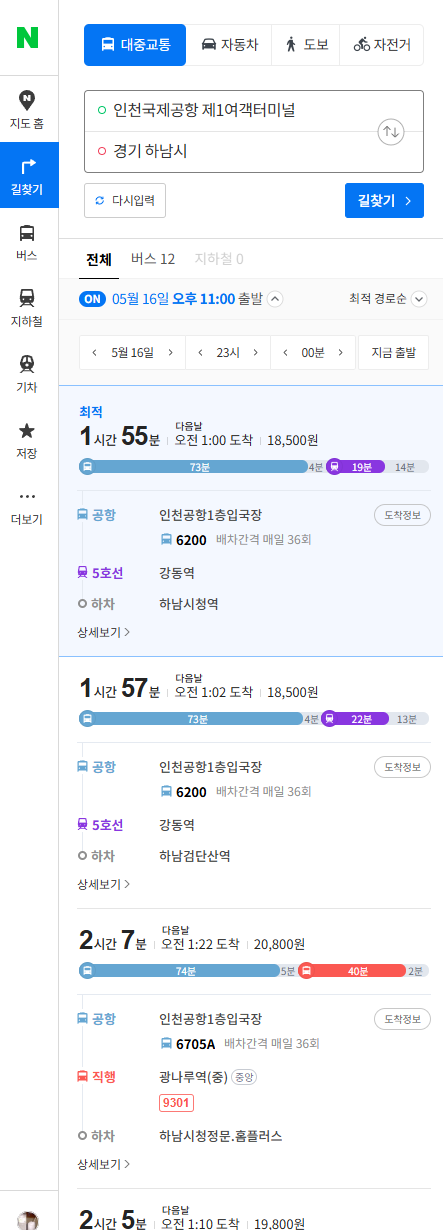Click the 길찾기 search route button
Screen dimensions: 443x1230
coord(384,200)
